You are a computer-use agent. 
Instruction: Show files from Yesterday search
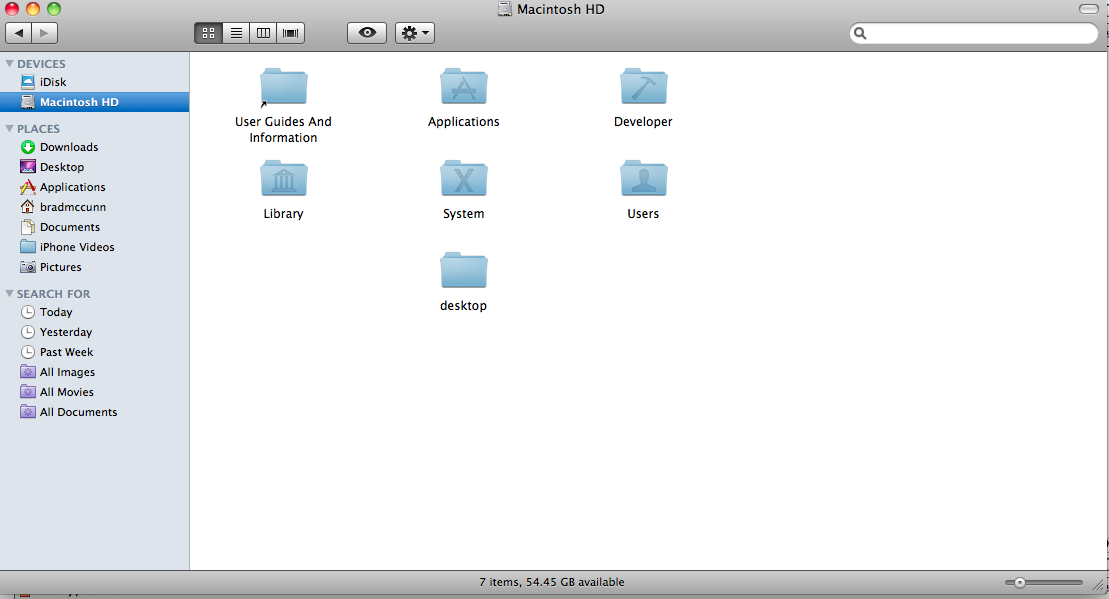[x=95, y=332]
